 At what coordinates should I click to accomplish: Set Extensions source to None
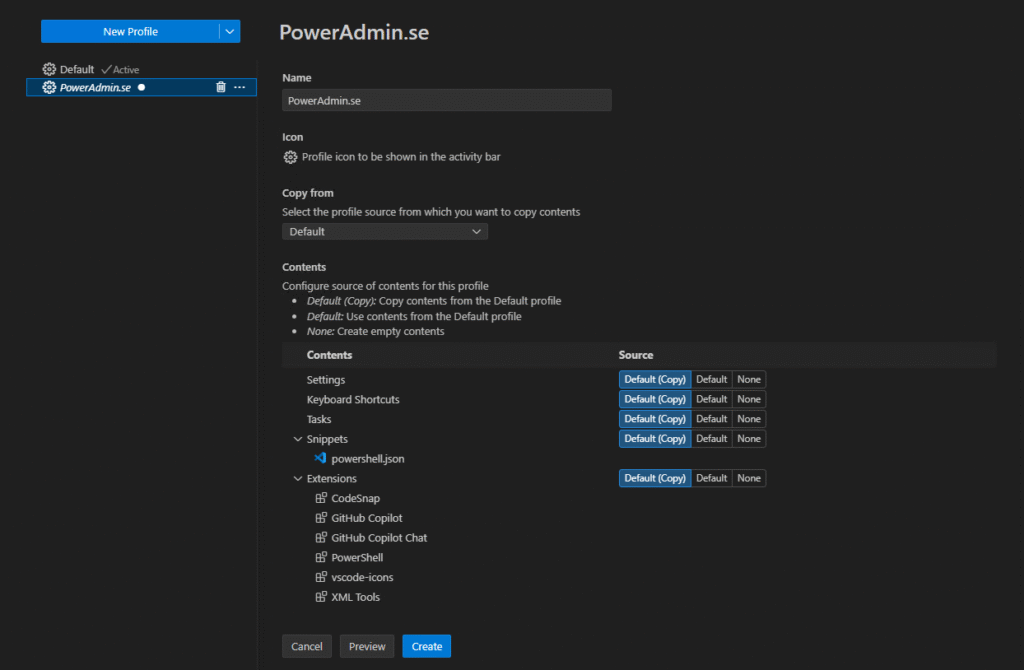[x=748, y=478]
